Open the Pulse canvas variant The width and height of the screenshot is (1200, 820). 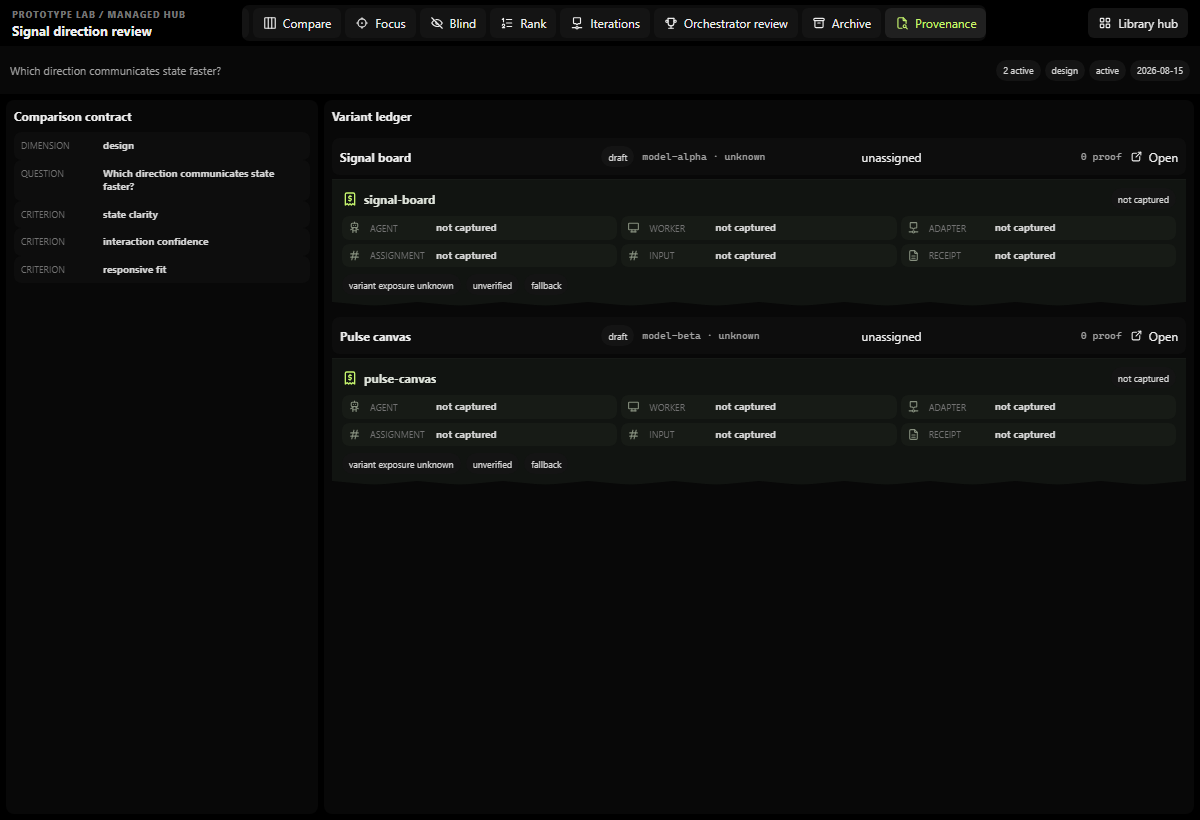(1154, 336)
